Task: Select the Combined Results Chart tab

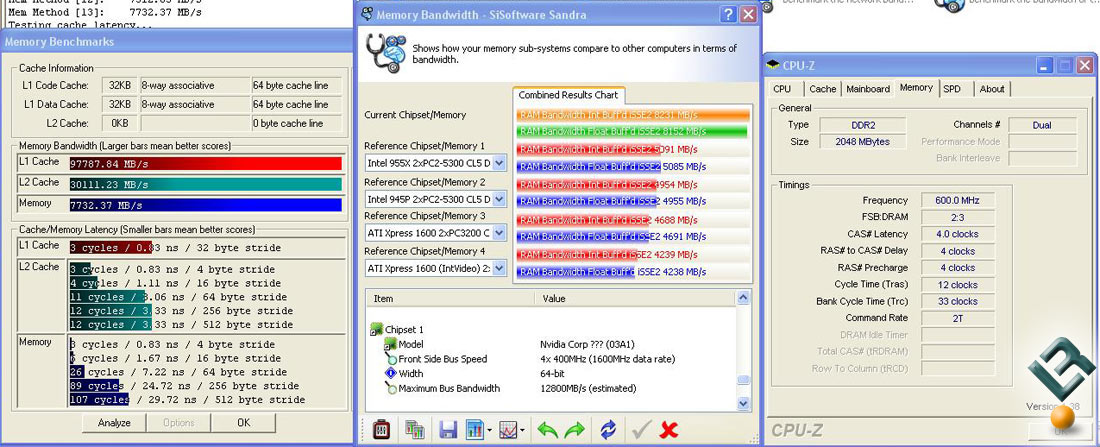Action: [568, 95]
